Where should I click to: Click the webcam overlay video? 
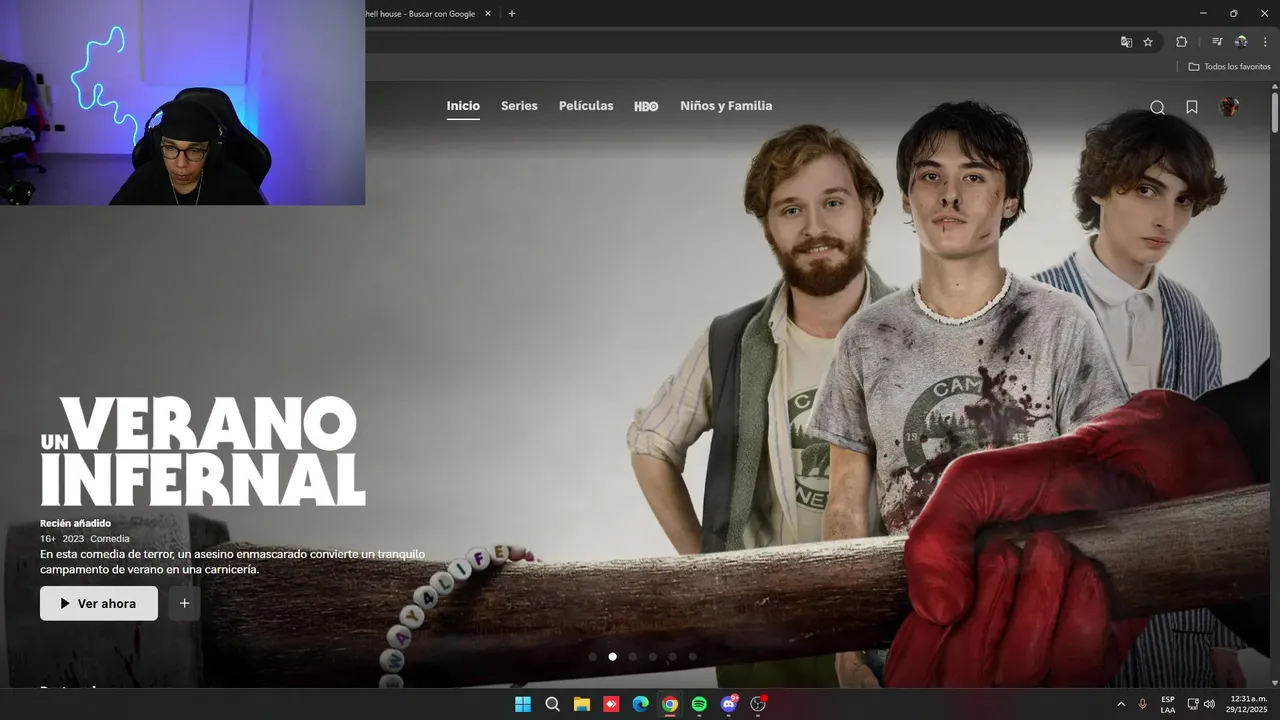pos(182,102)
